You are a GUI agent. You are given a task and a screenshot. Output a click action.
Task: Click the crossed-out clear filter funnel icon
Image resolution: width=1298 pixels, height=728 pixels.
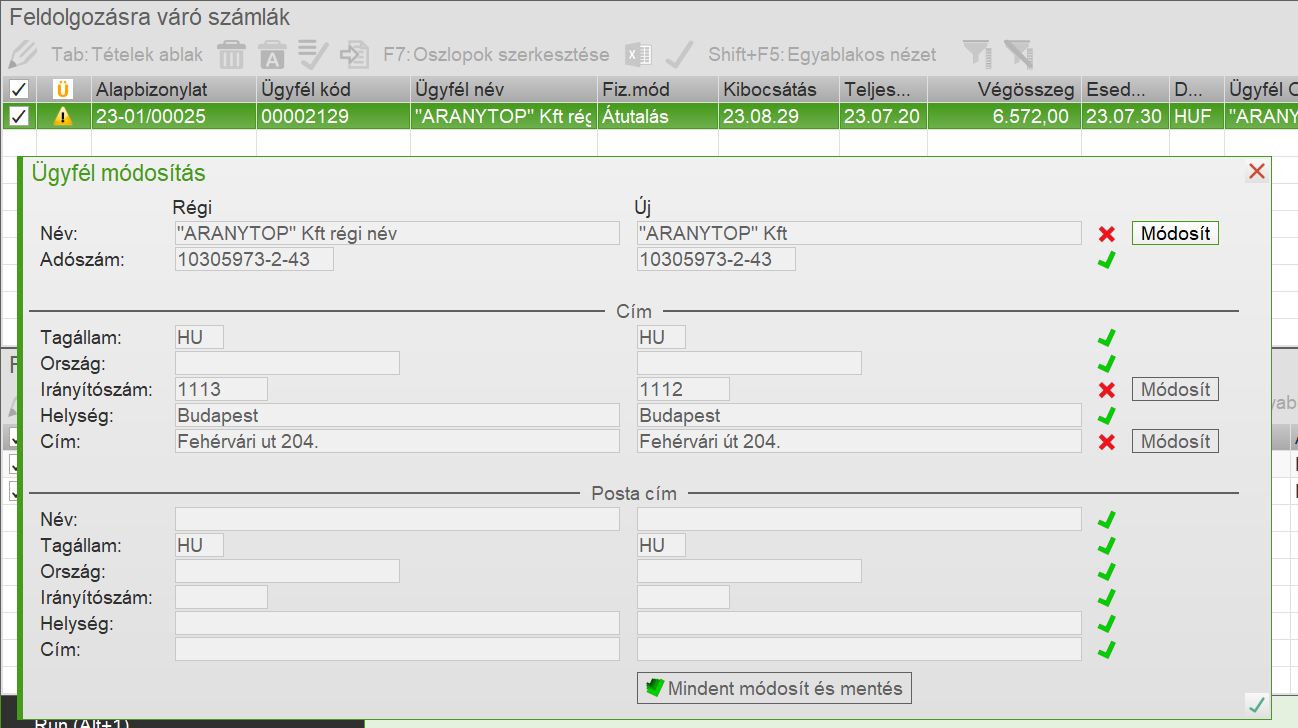(1018, 53)
